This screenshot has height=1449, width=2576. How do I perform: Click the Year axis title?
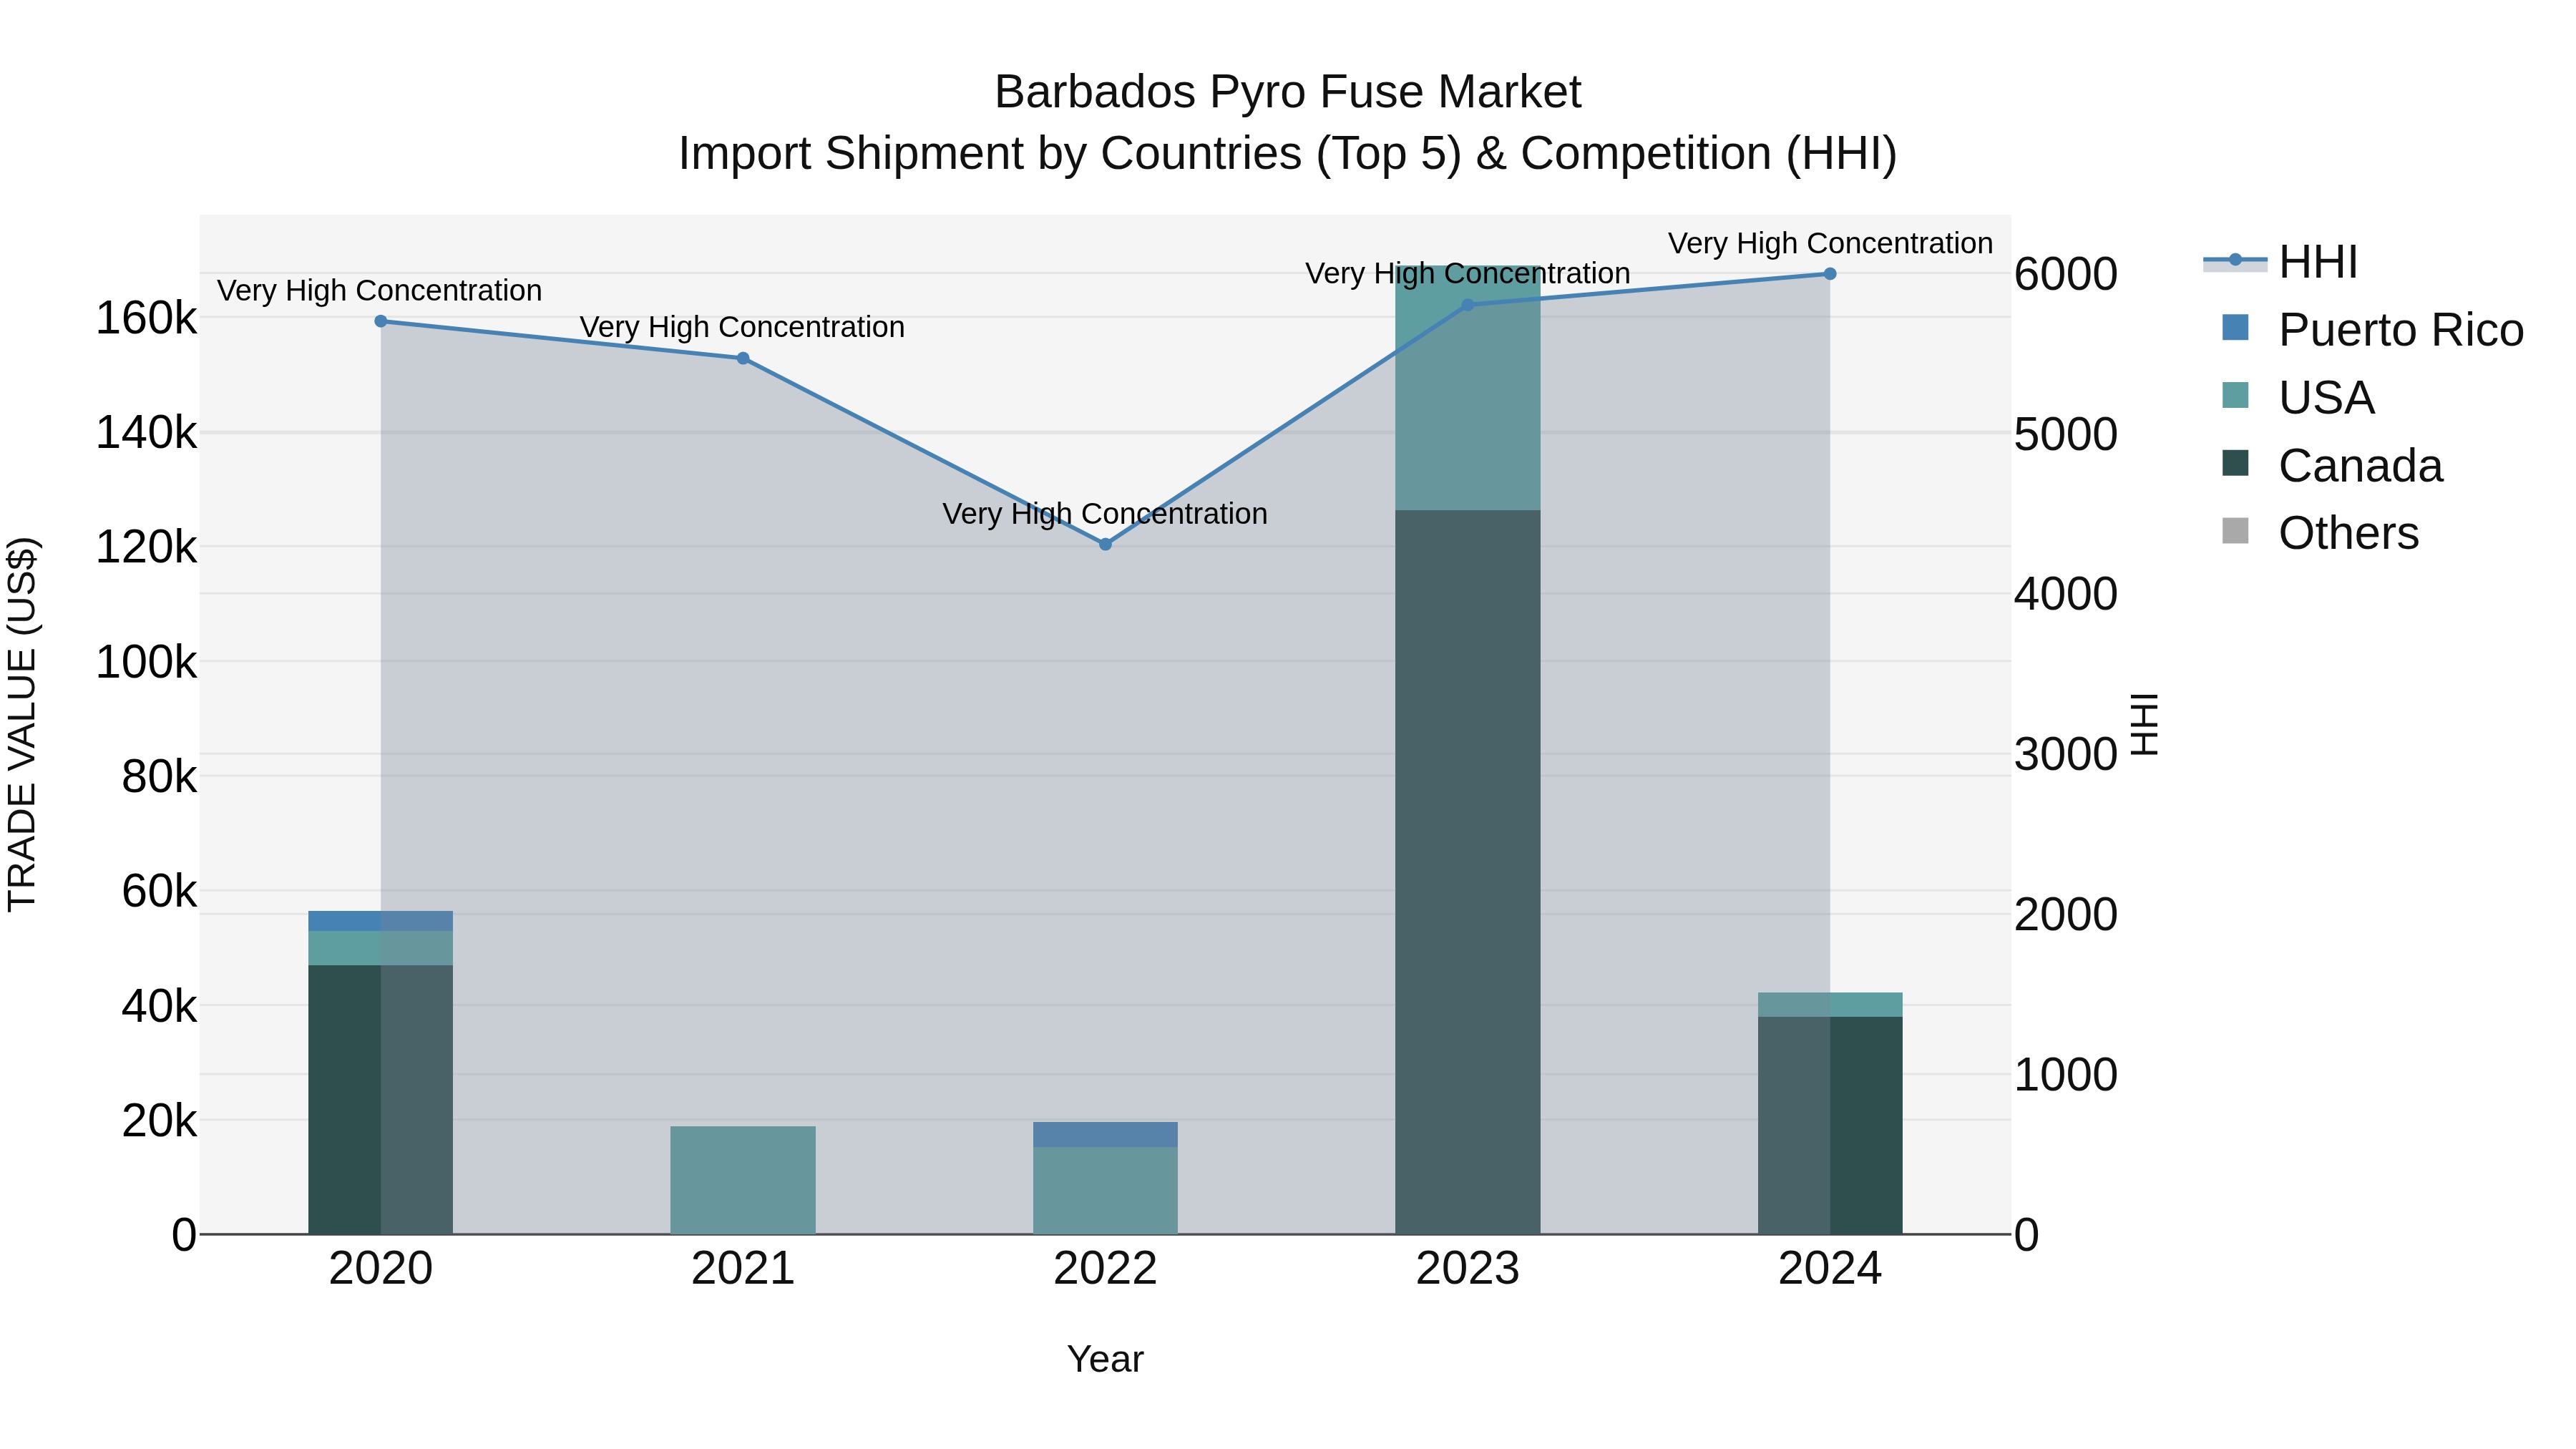1105,1359
